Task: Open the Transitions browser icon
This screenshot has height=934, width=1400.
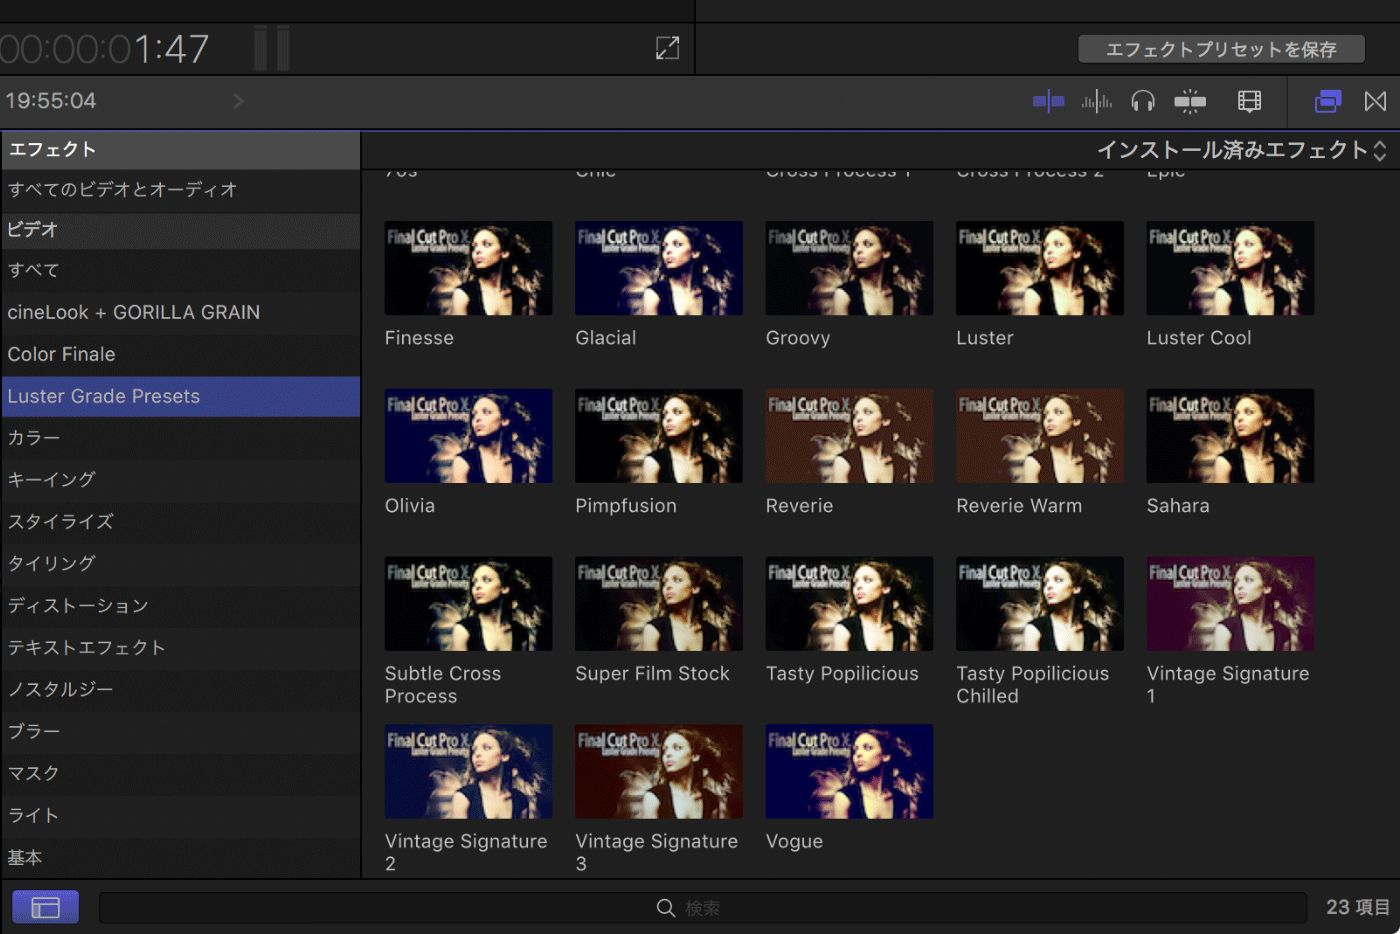Action: pyautogui.click(x=1376, y=101)
